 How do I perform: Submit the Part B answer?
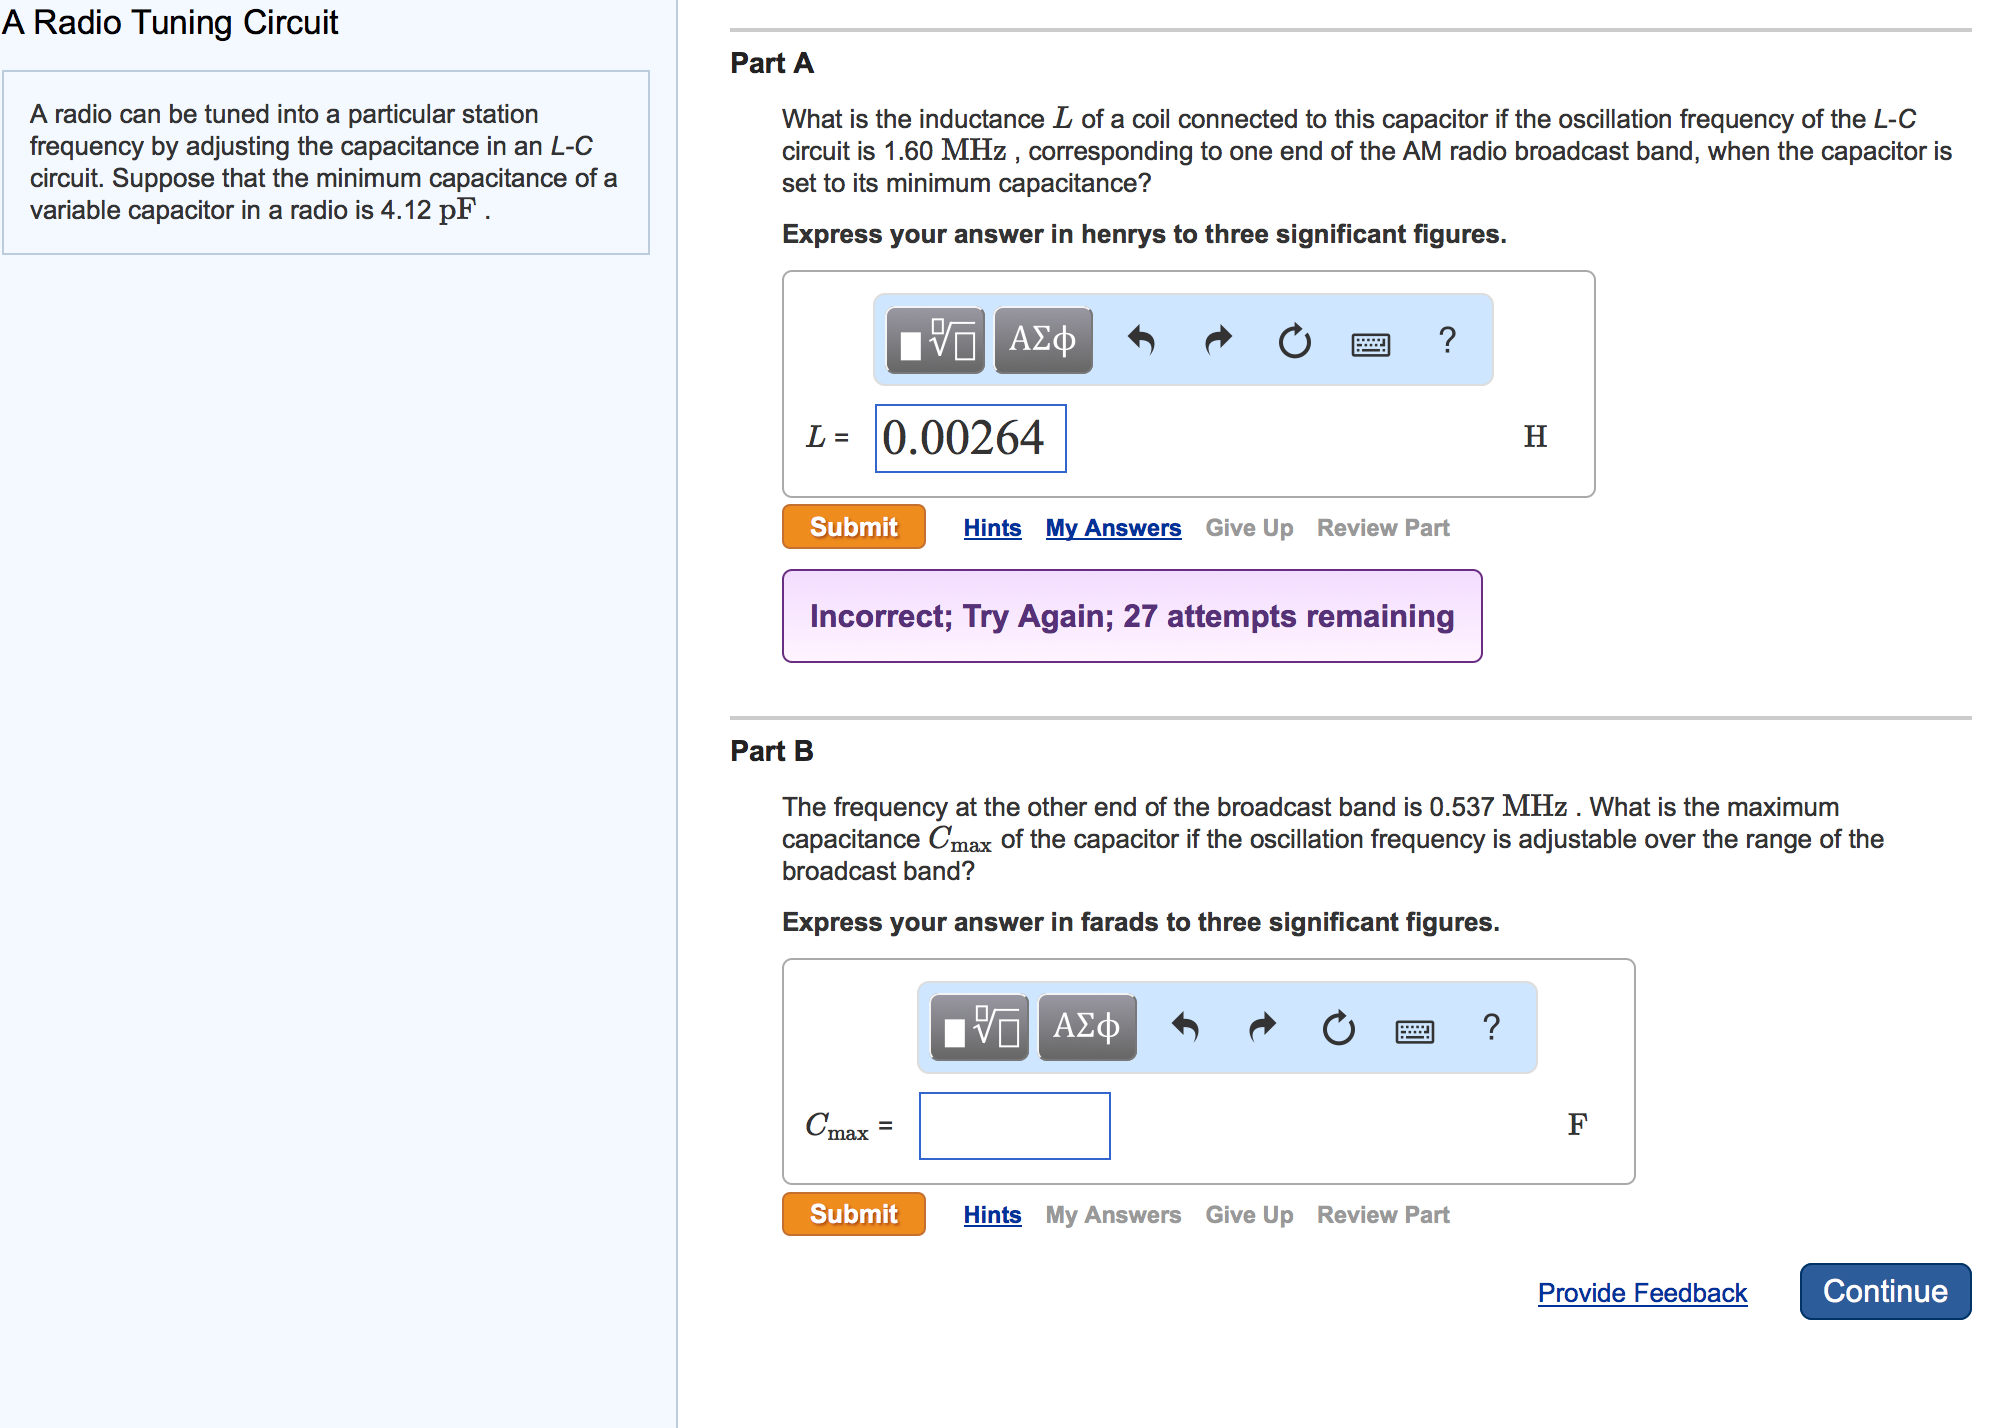coord(853,1214)
